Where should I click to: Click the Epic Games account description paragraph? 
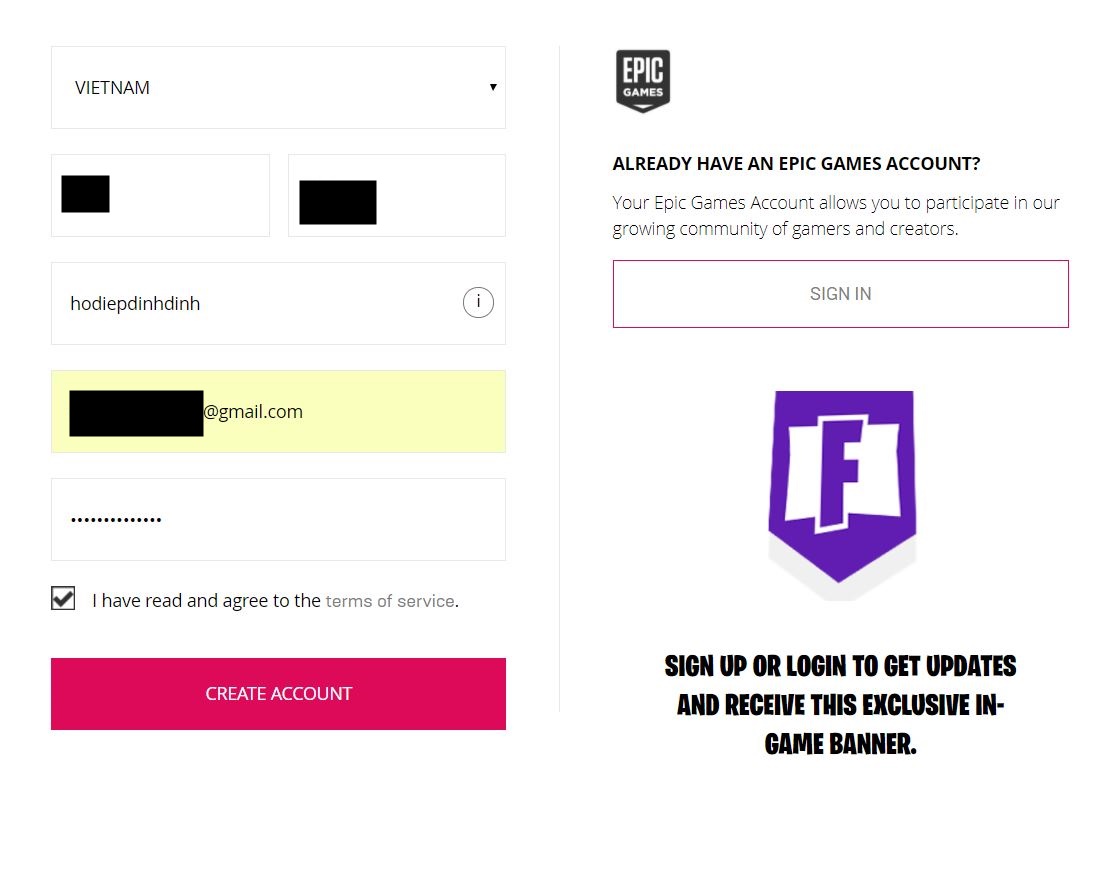pyautogui.click(x=836, y=216)
